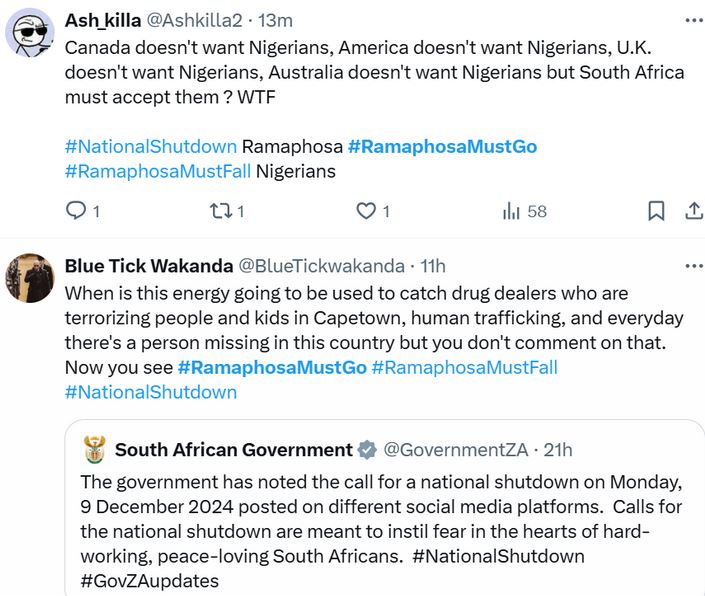Open bold #RamaphosaMustGo hashtag in Ash_killa's tweet
705x596 pixels.
[442, 146]
